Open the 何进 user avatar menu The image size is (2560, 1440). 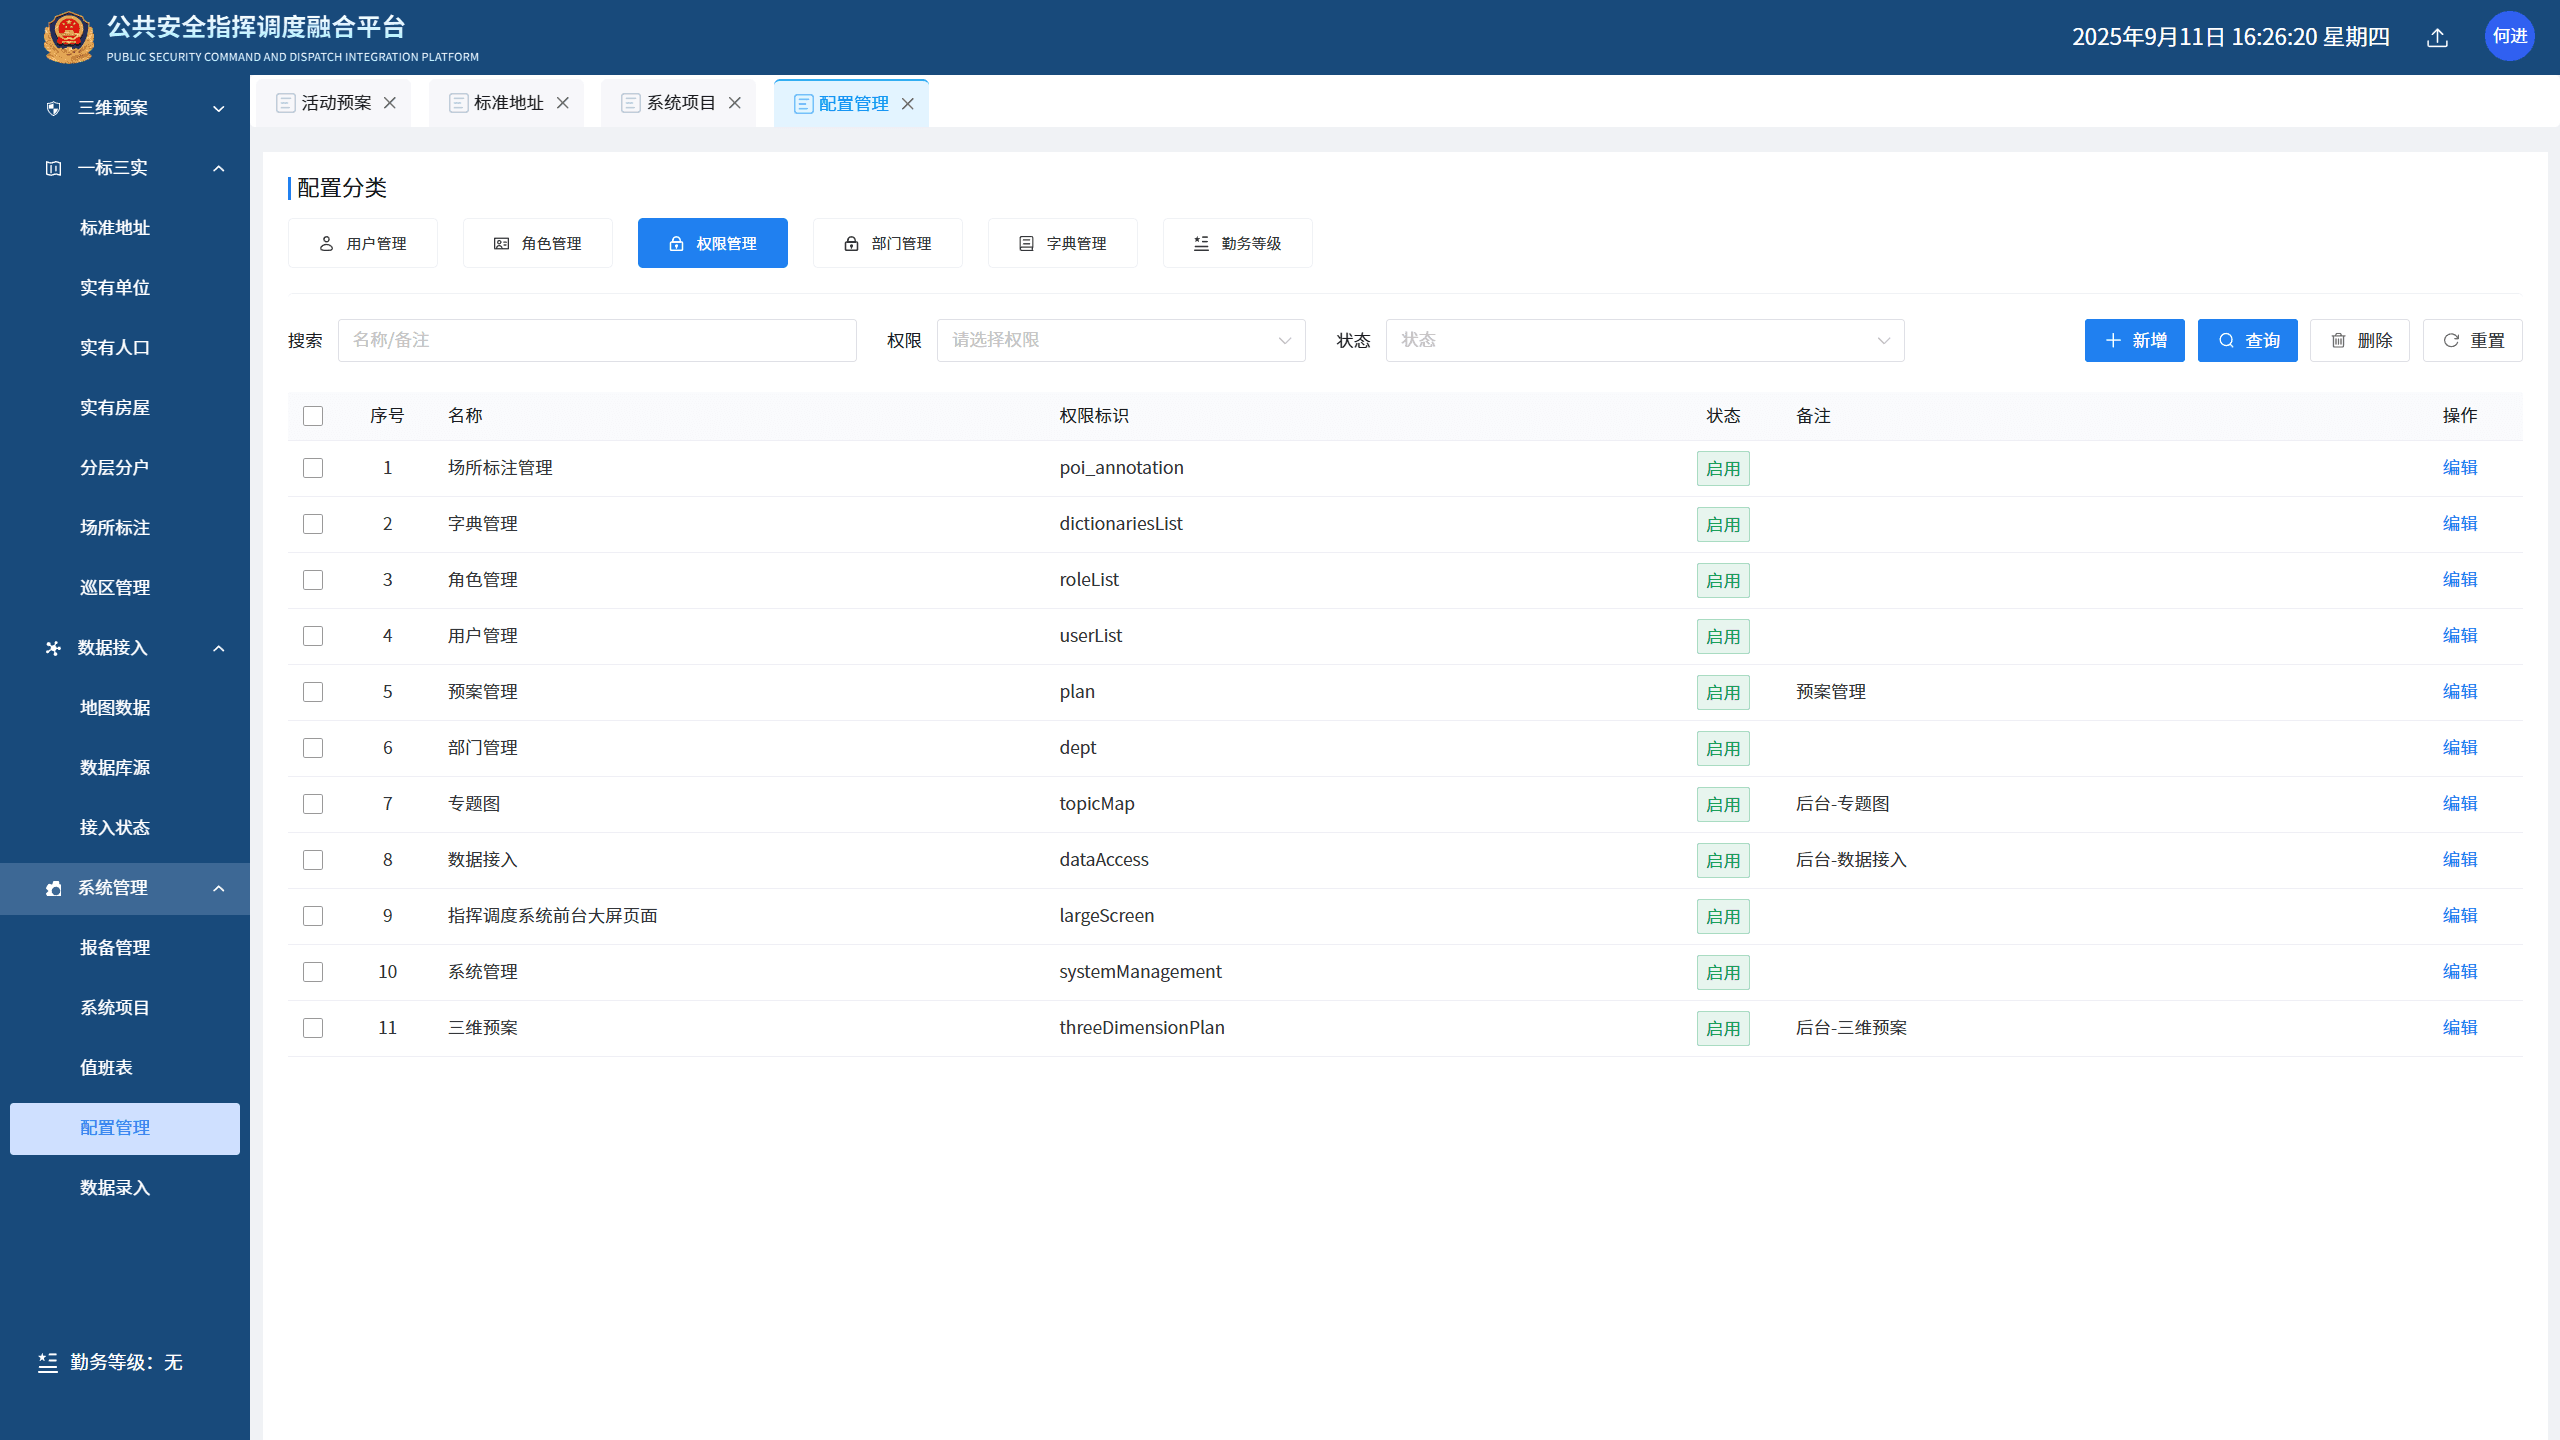coord(2509,37)
